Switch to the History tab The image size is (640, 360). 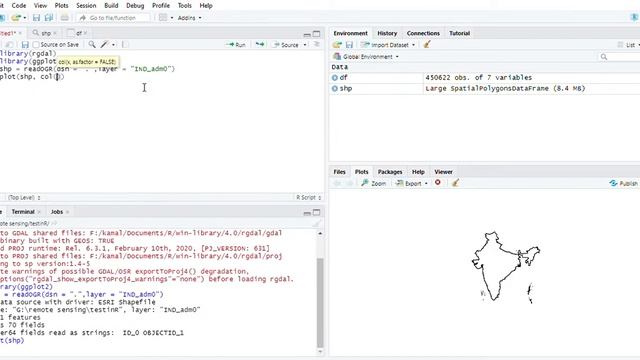coord(387,33)
